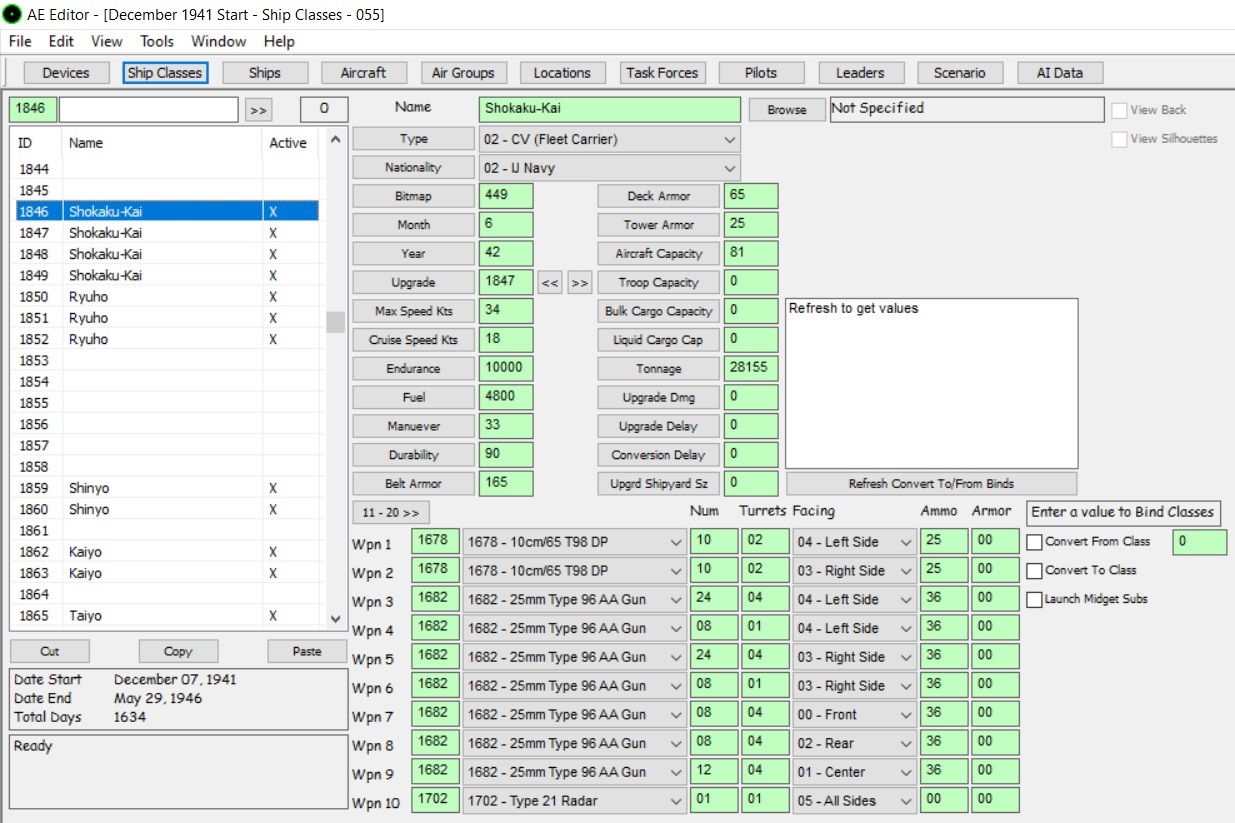Click the Aircraft Capacity value field
This screenshot has width=1235, height=823.
click(x=751, y=254)
